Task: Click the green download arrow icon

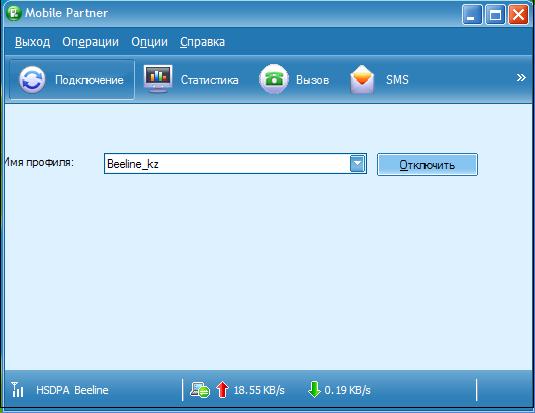Action: point(314,389)
